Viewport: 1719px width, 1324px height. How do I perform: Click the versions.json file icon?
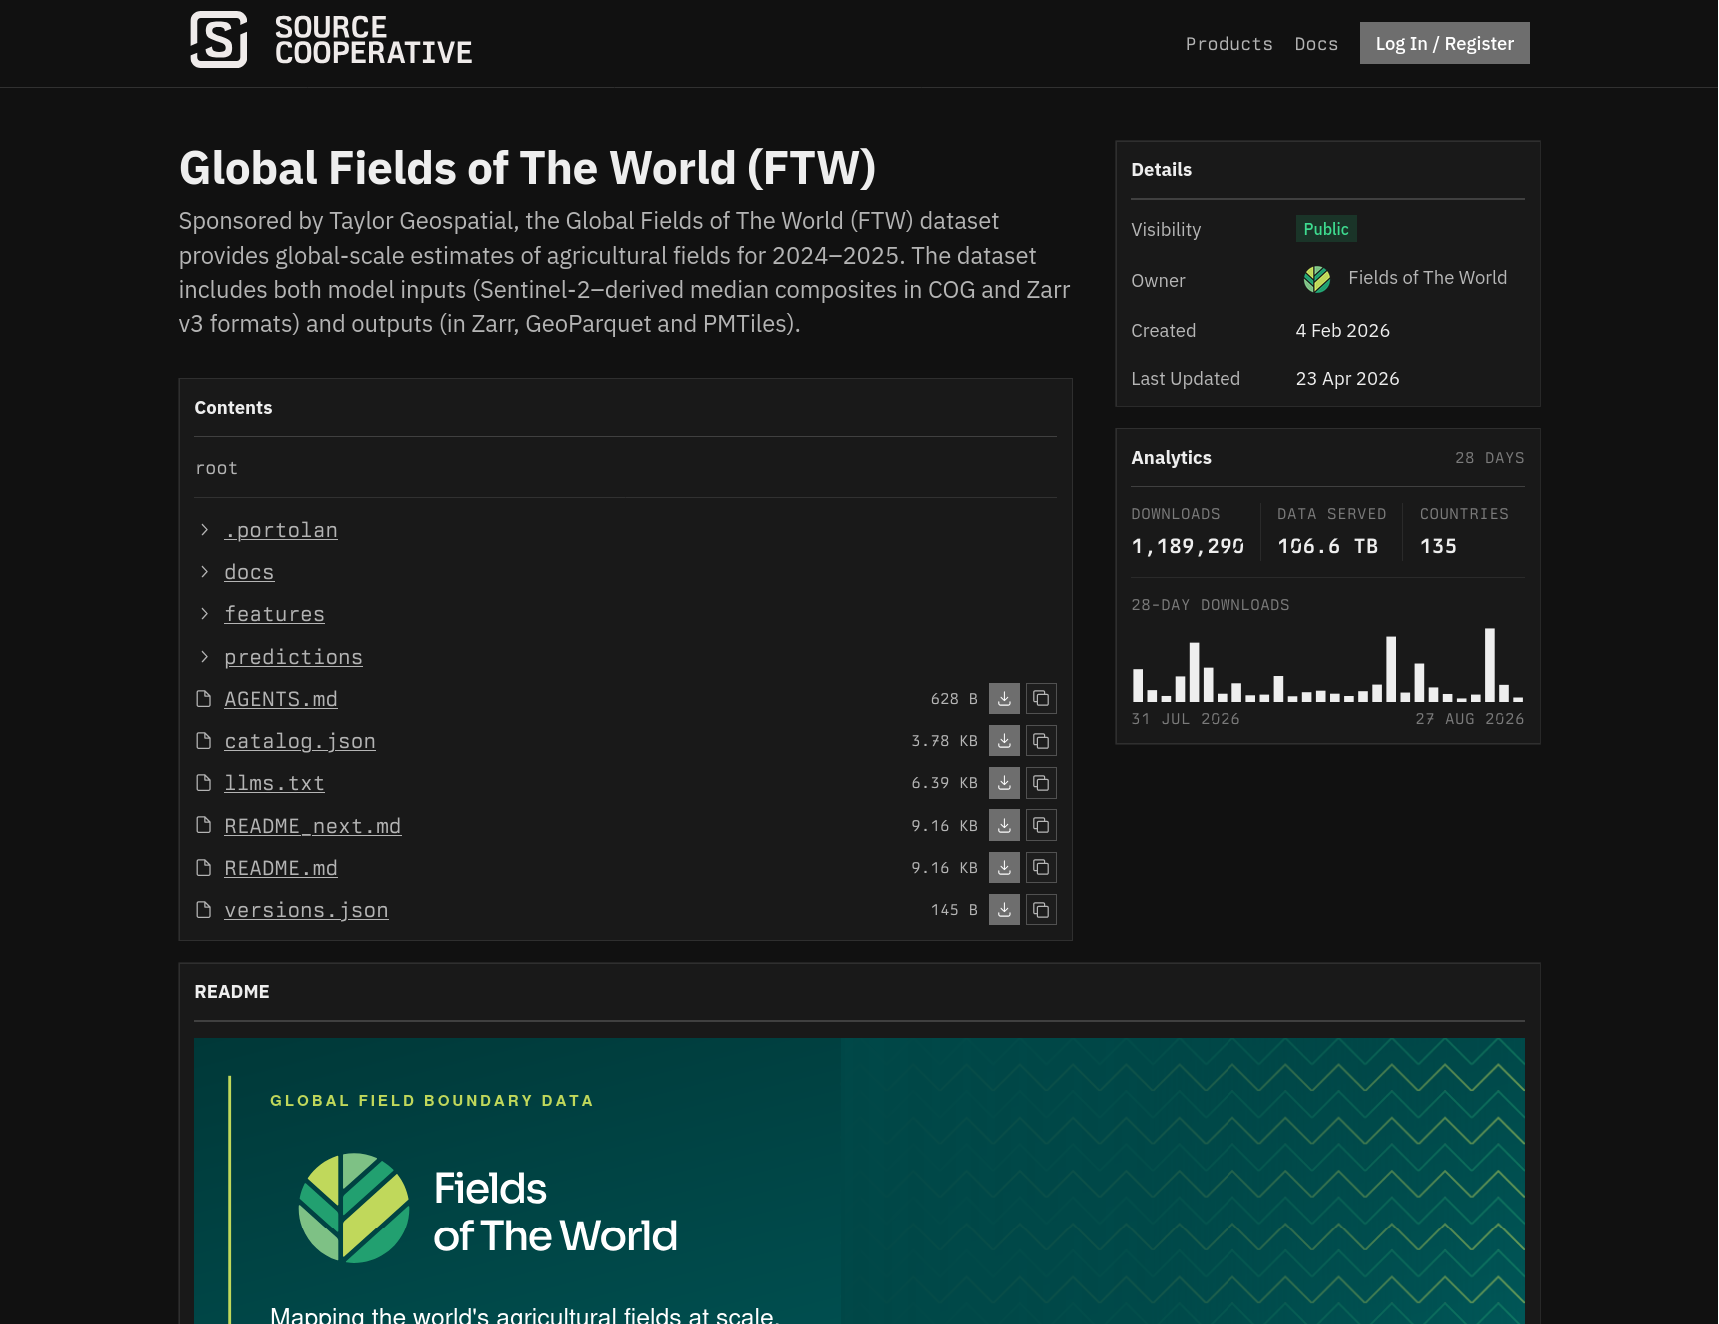(204, 910)
